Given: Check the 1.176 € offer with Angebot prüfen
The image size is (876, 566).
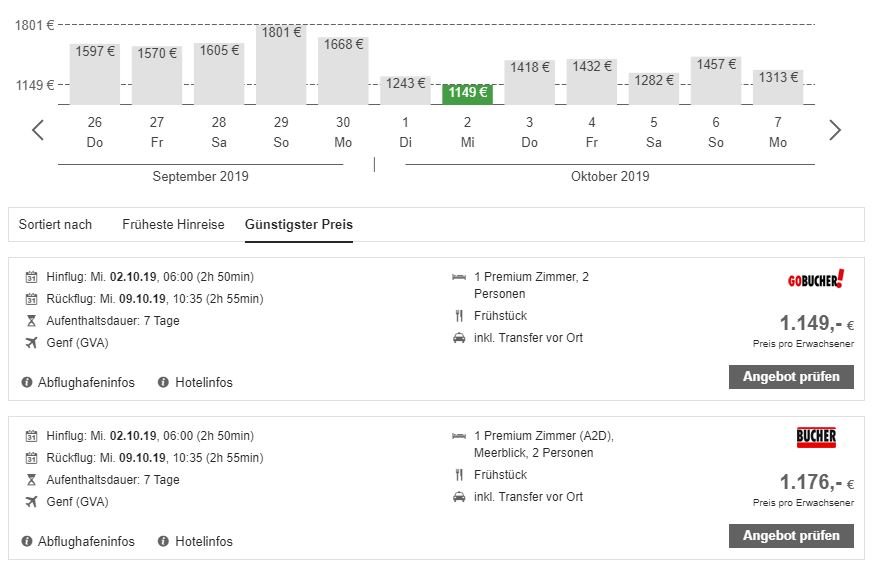Looking at the screenshot, I should (791, 536).
